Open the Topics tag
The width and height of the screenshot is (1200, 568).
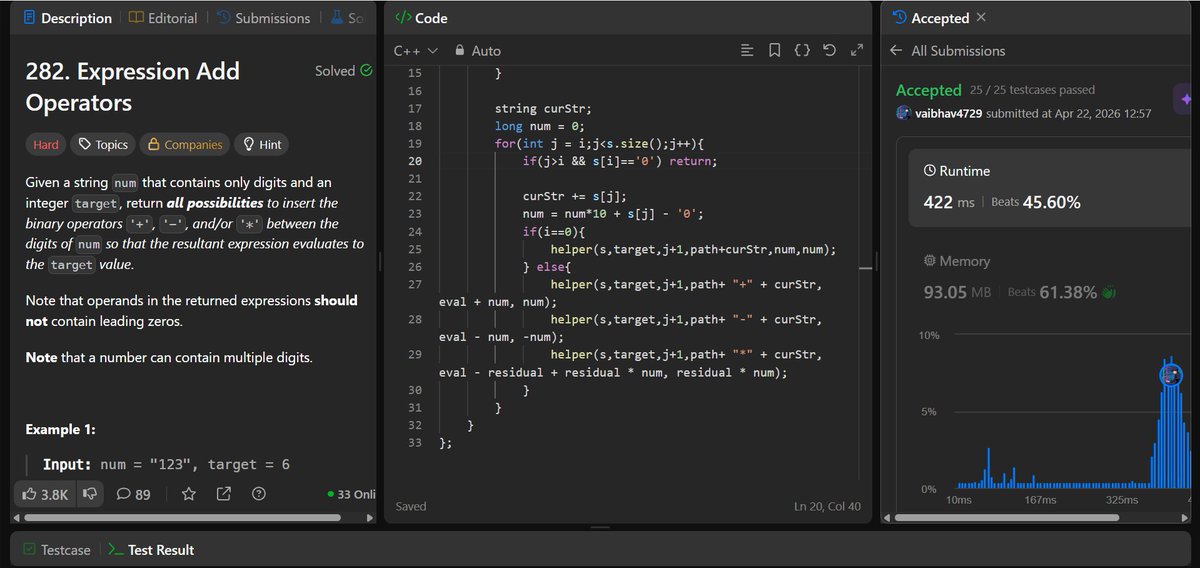point(102,145)
